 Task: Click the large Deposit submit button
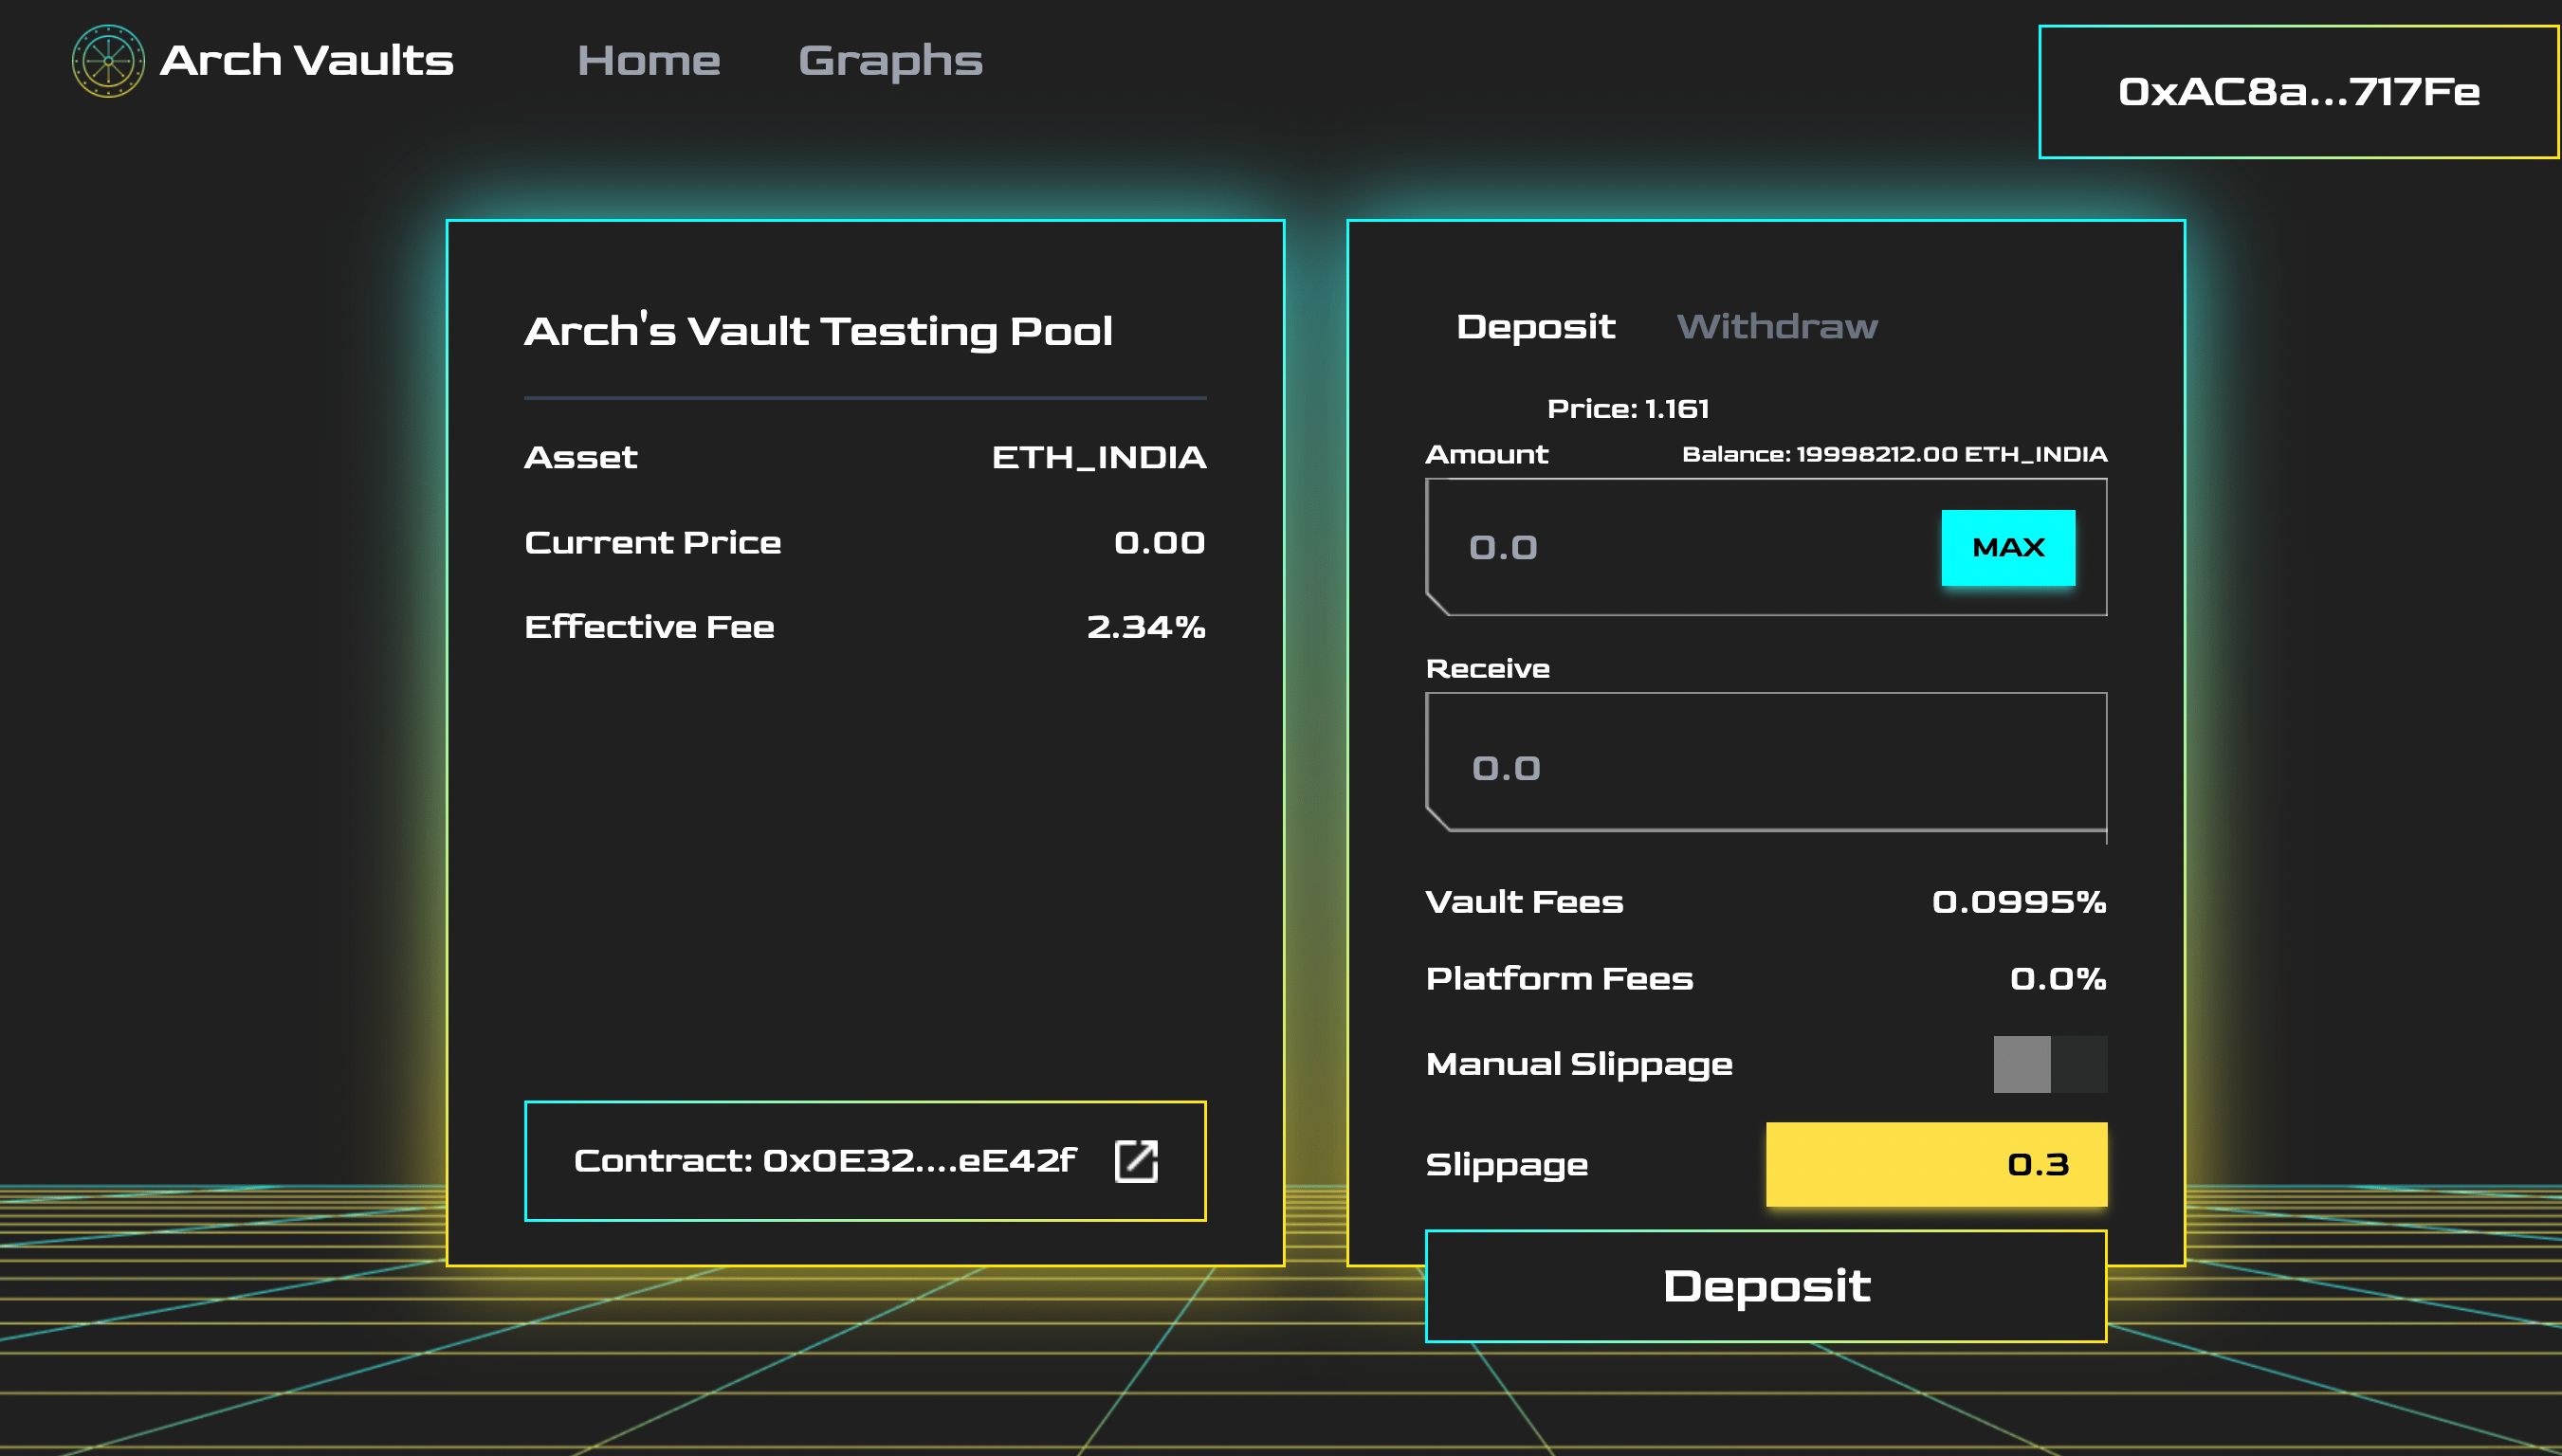point(1766,1286)
